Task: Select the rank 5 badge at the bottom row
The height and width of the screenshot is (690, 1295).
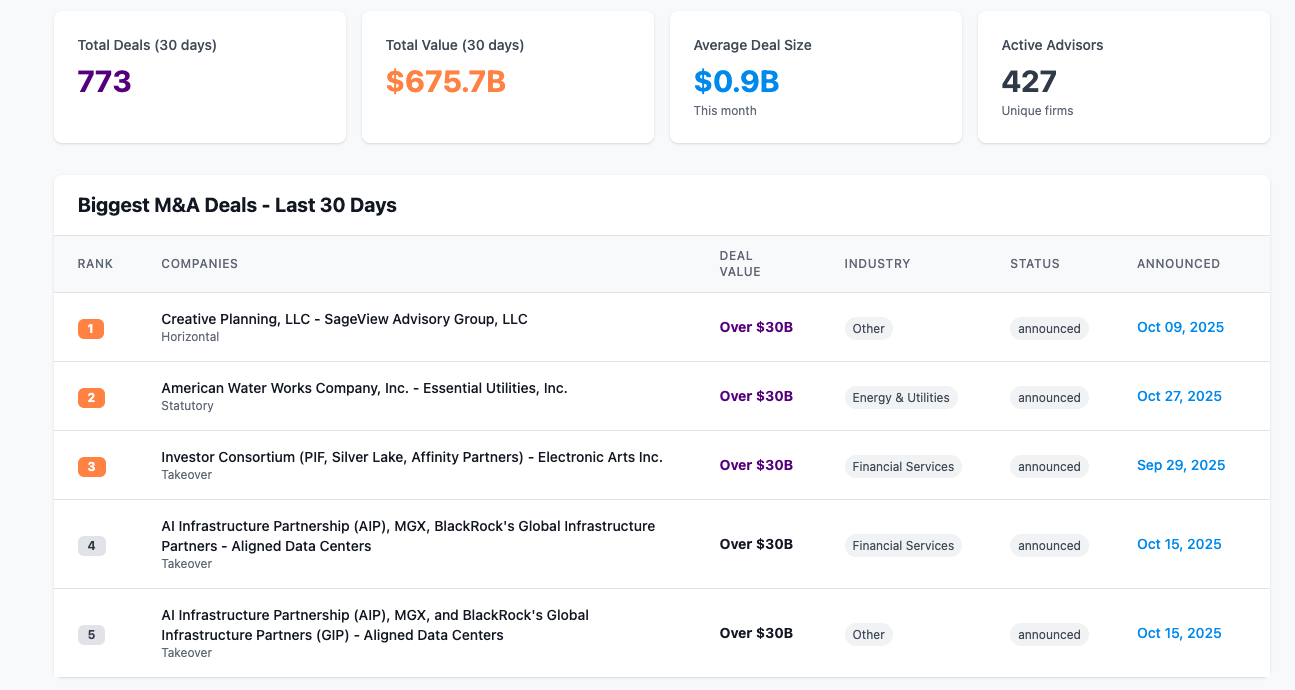Action: (x=91, y=634)
